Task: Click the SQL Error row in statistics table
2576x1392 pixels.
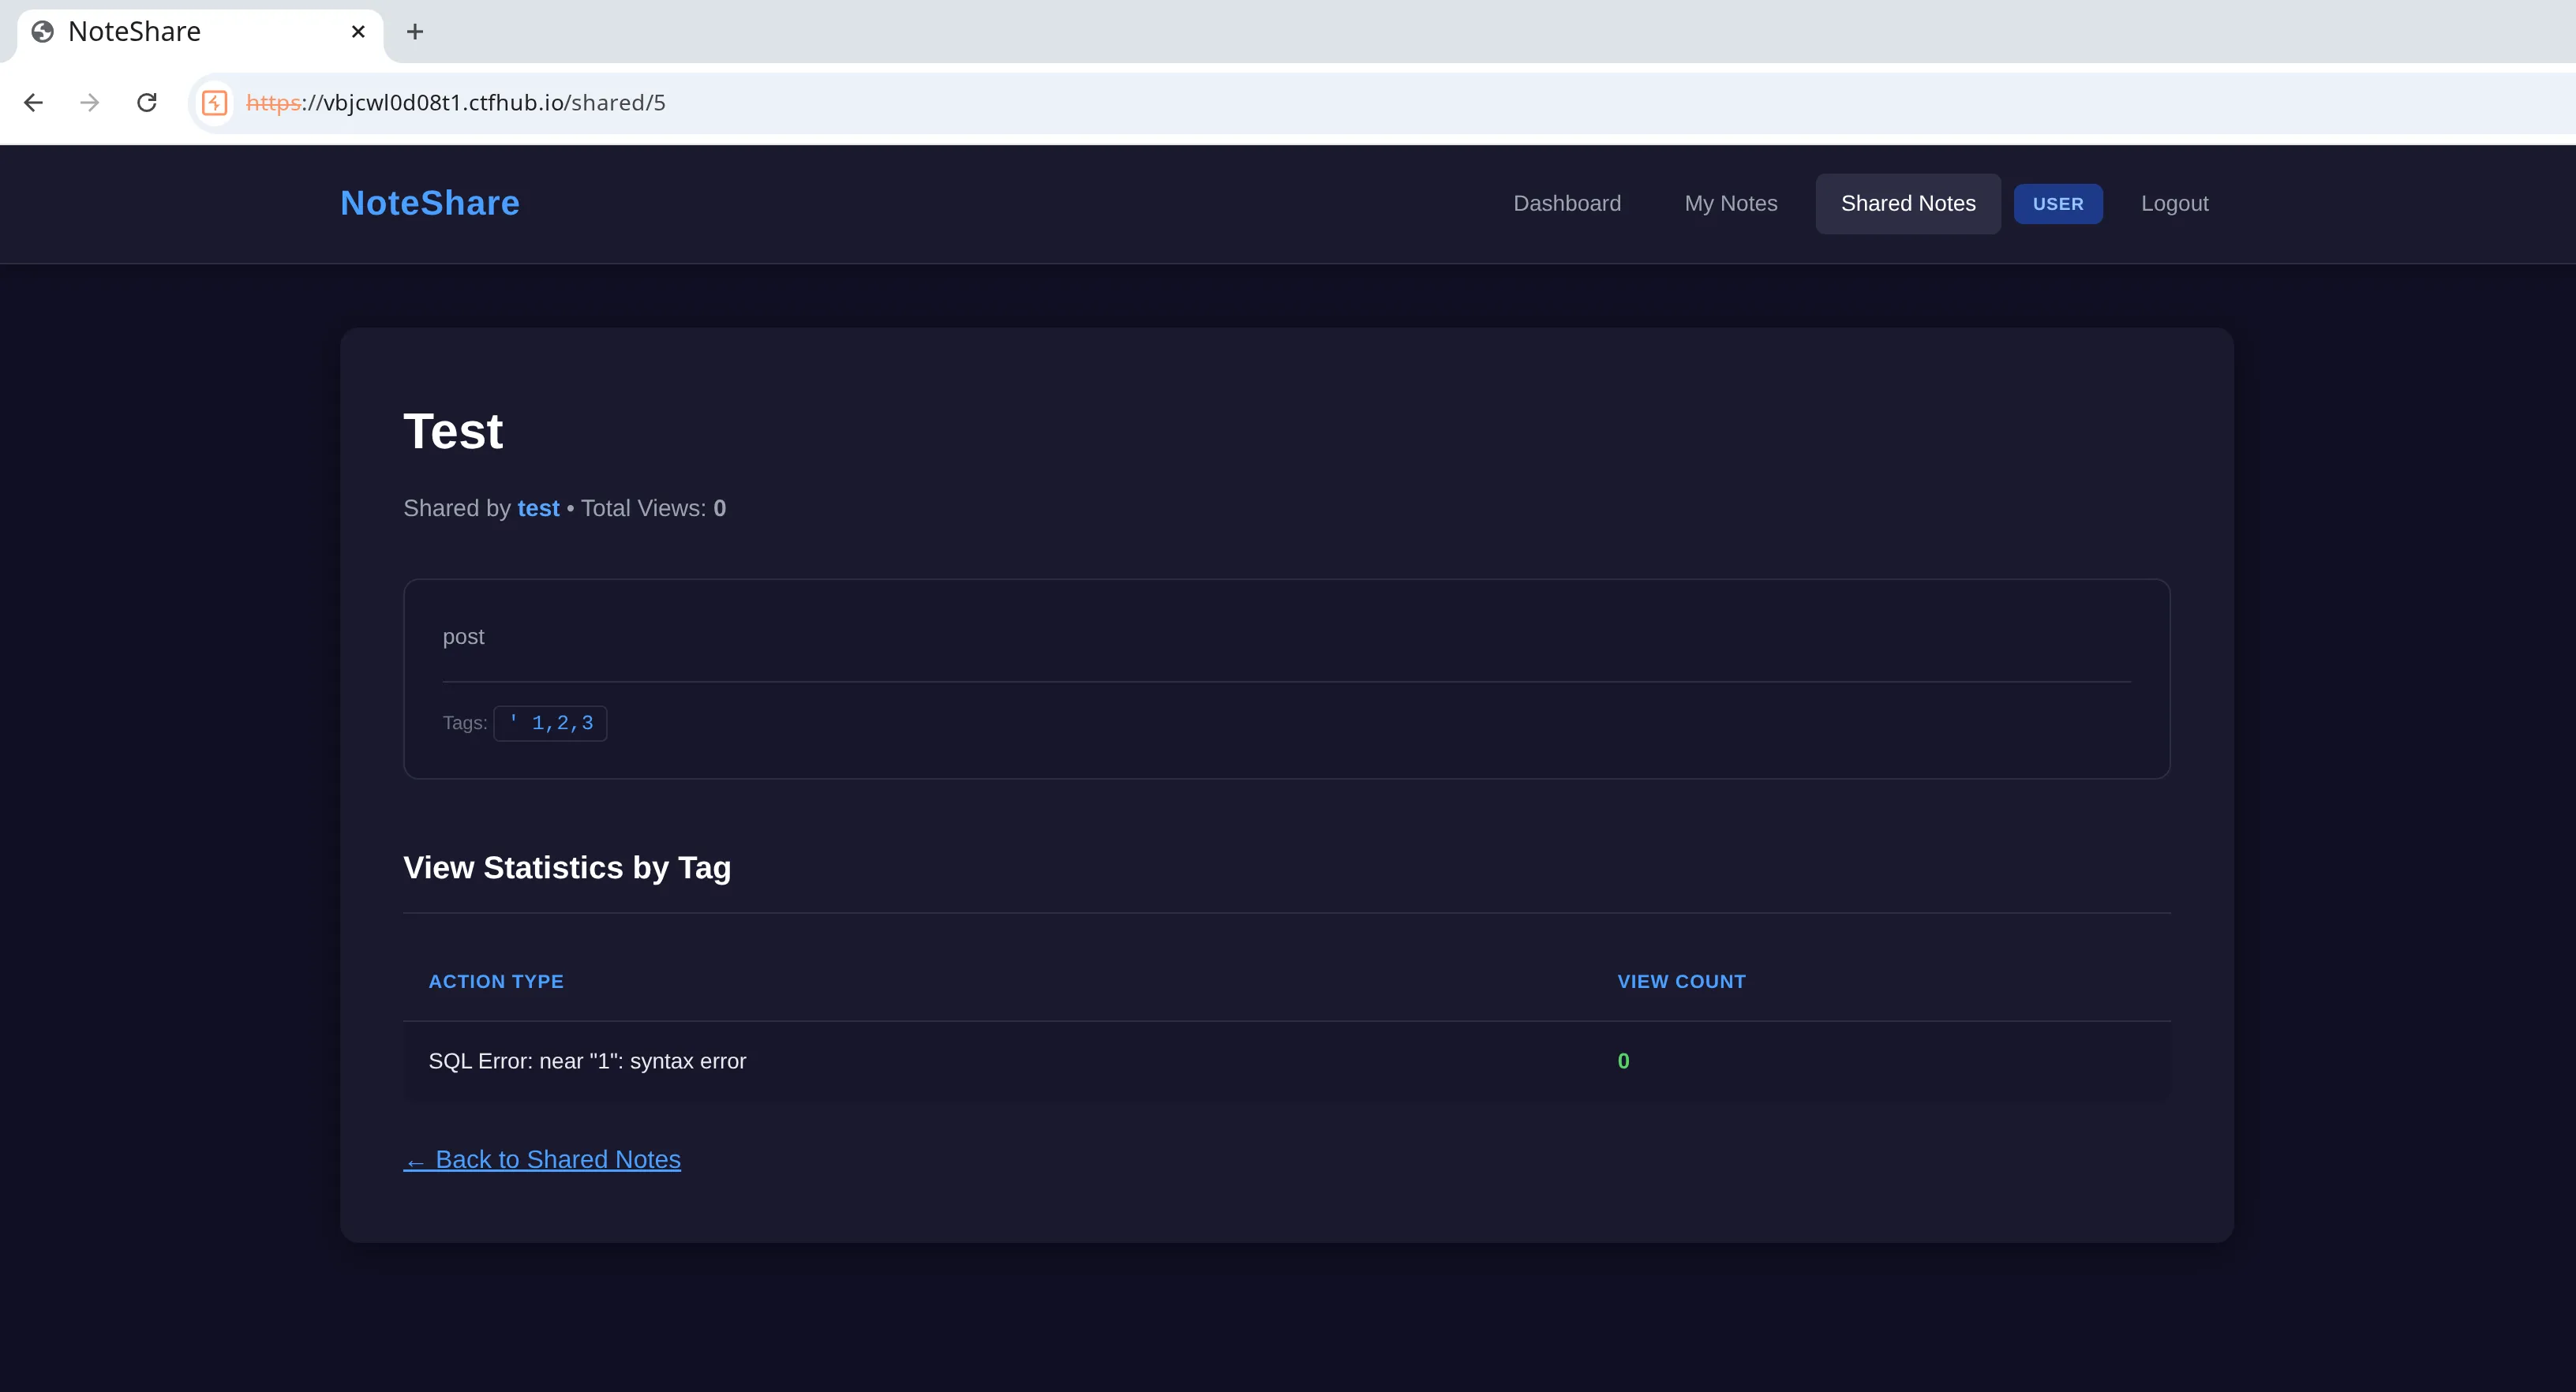Action: [587, 1061]
